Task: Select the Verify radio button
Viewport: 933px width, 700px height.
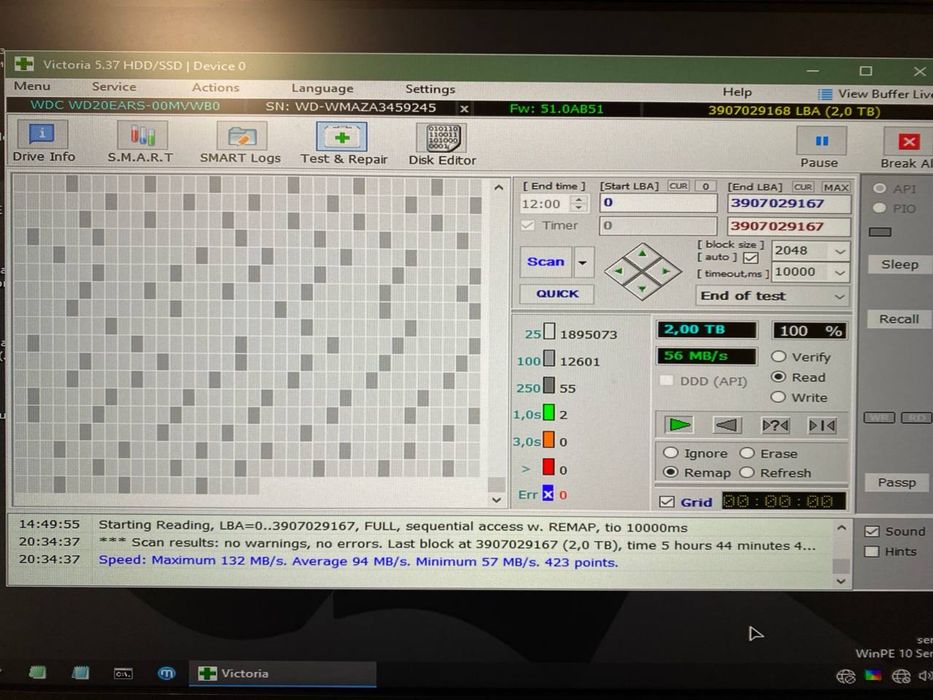Action: tap(778, 357)
